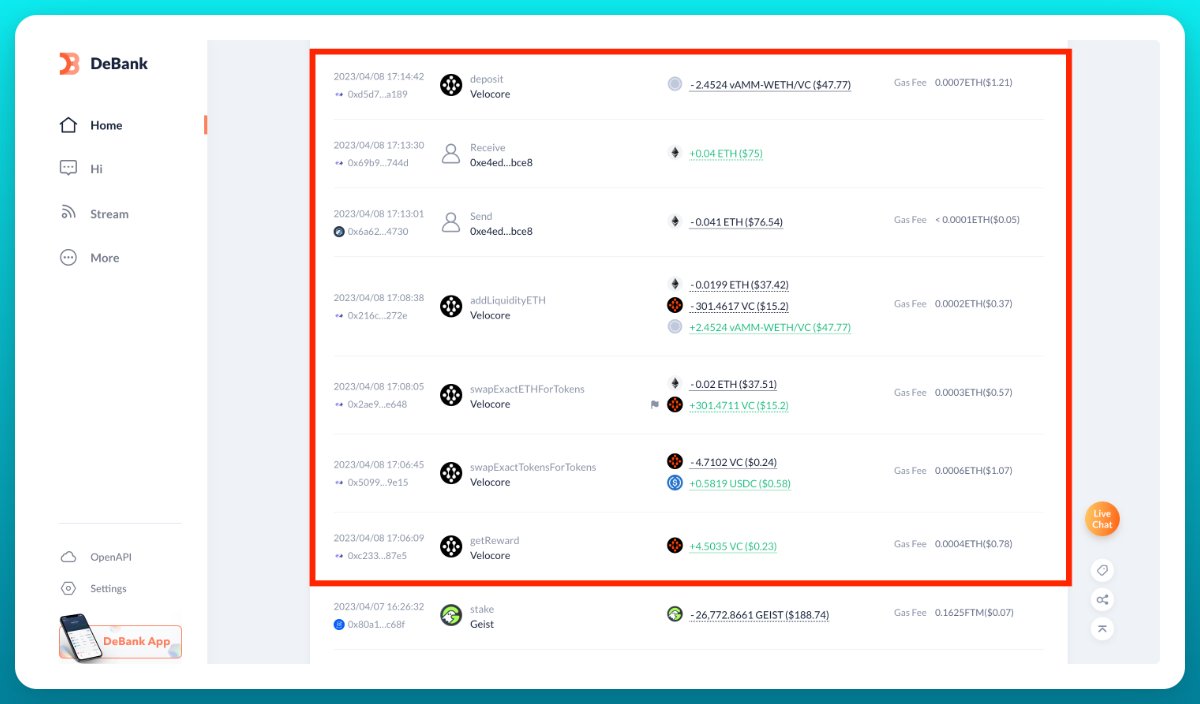Click -4.7102 VC ($0.24) amount
This screenshot has width=1200, height=704.
[x=733, y=462]
